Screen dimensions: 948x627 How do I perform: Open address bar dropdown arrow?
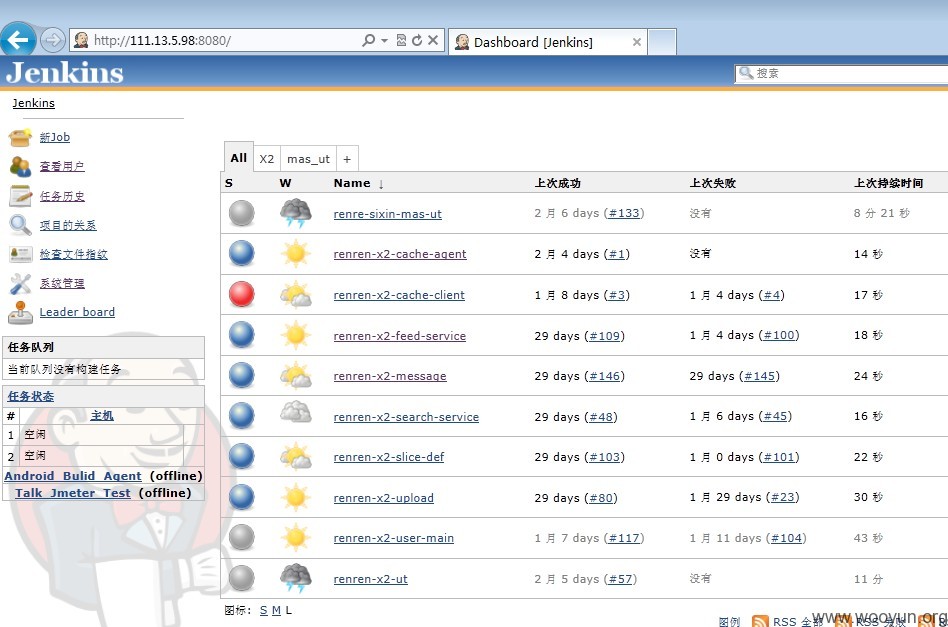(385, 41)
